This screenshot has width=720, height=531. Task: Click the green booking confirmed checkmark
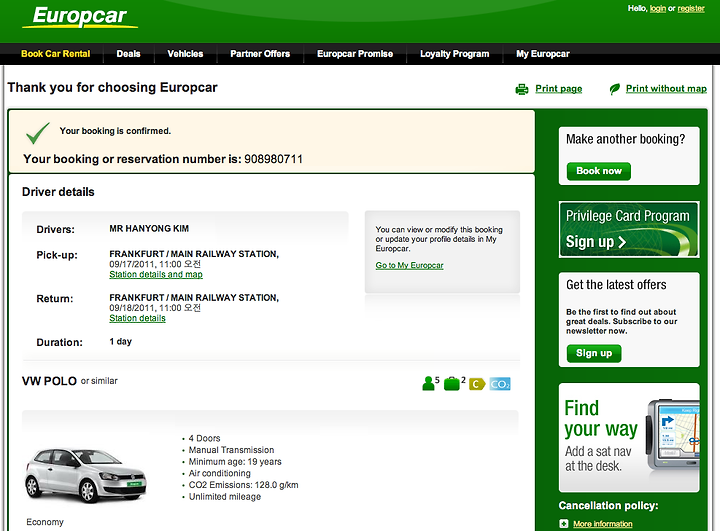tap(38, 133)
